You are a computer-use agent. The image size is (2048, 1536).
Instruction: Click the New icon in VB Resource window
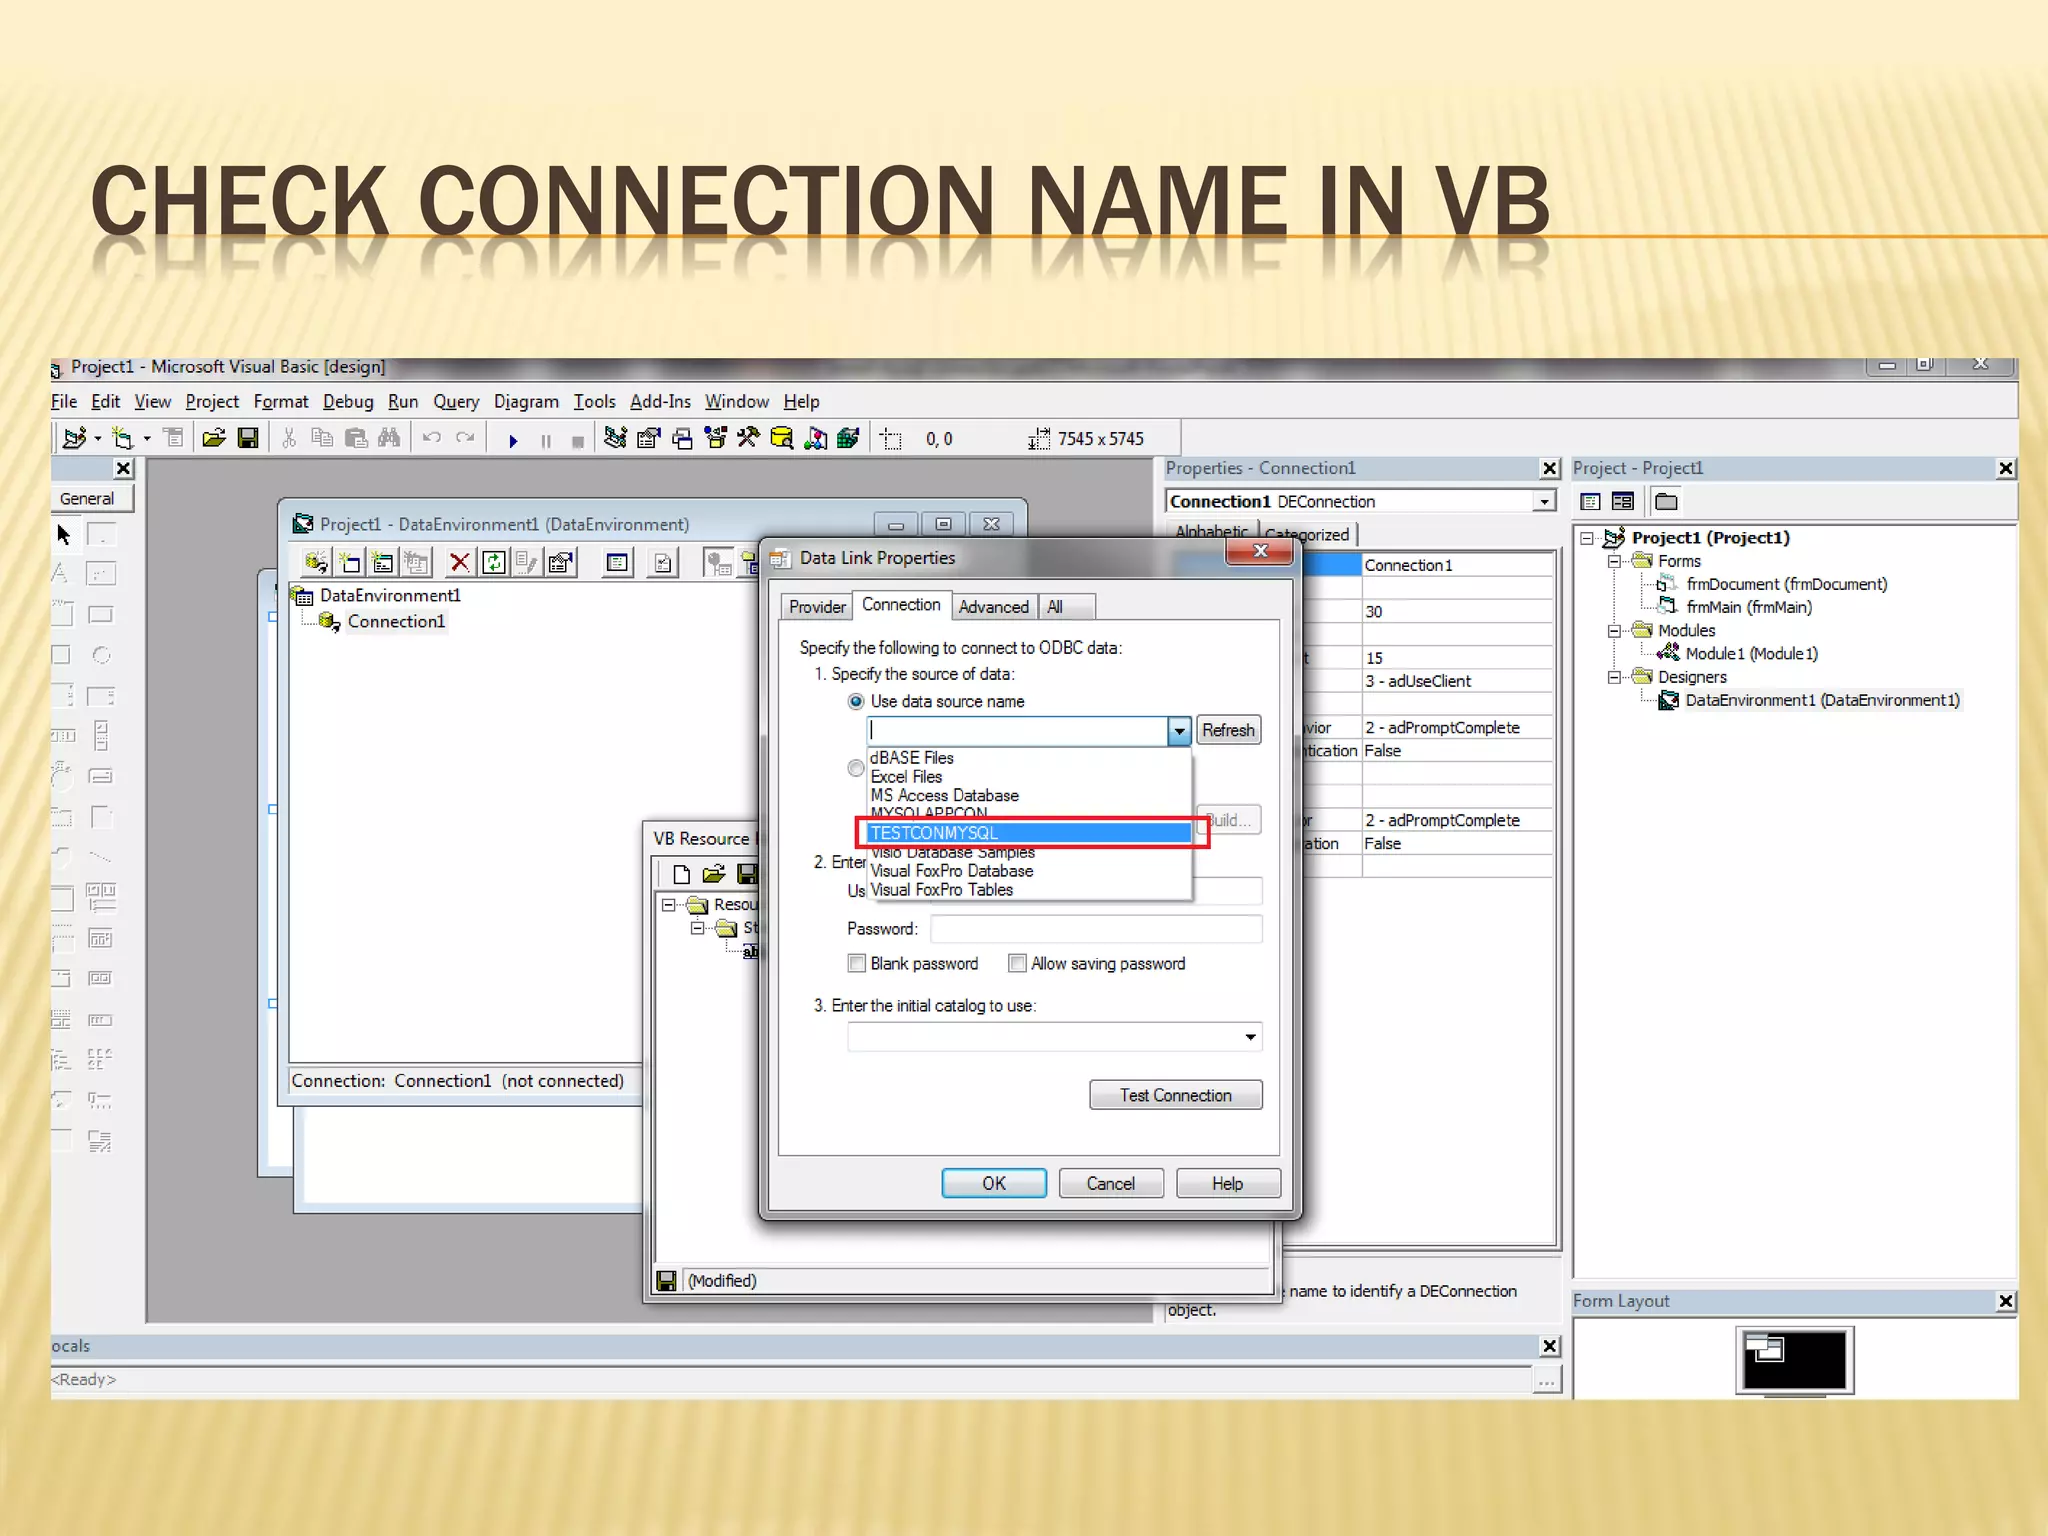pos(682,875)
